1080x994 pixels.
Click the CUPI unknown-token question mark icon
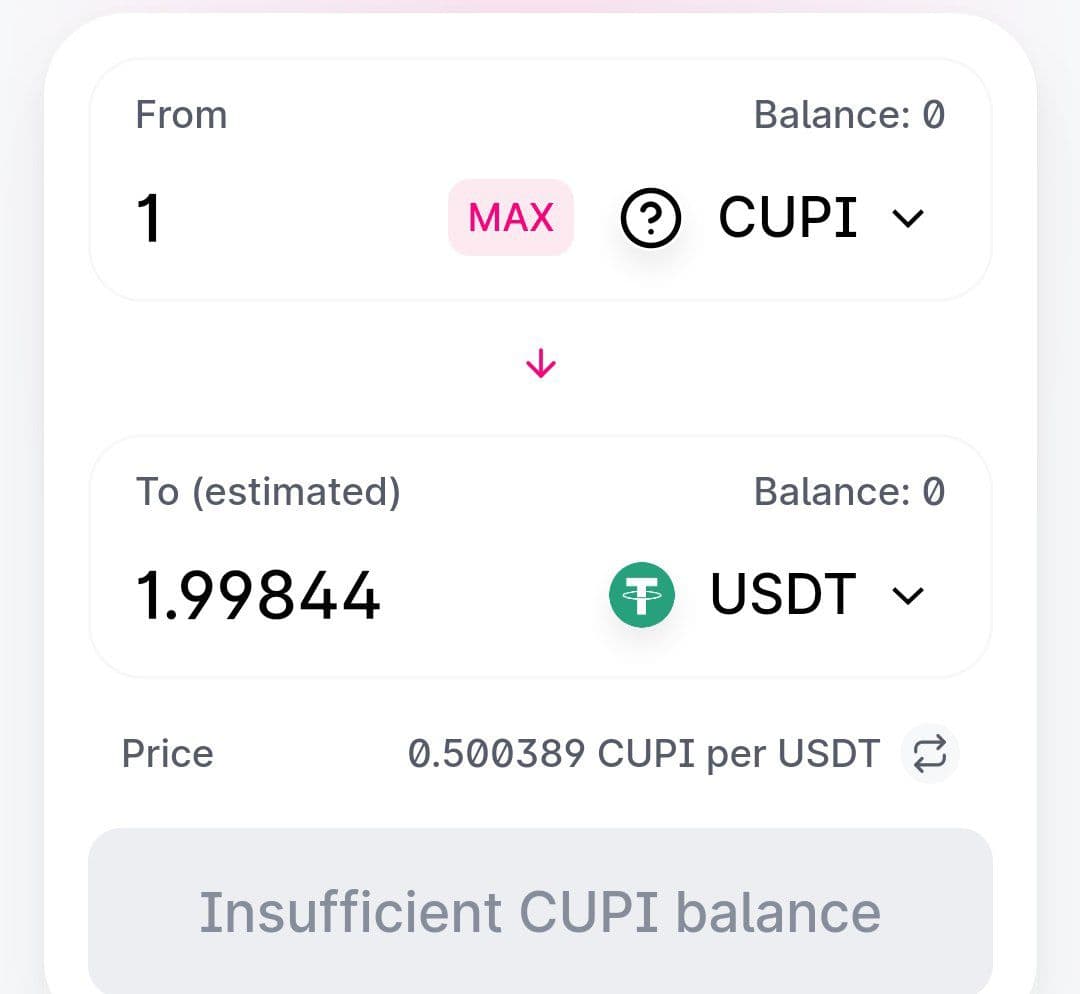[651, 218]
